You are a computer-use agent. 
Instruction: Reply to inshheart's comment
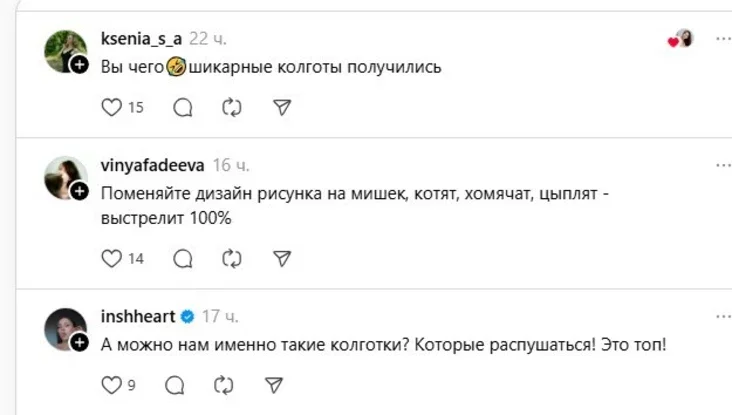click(x=174, y=384)
